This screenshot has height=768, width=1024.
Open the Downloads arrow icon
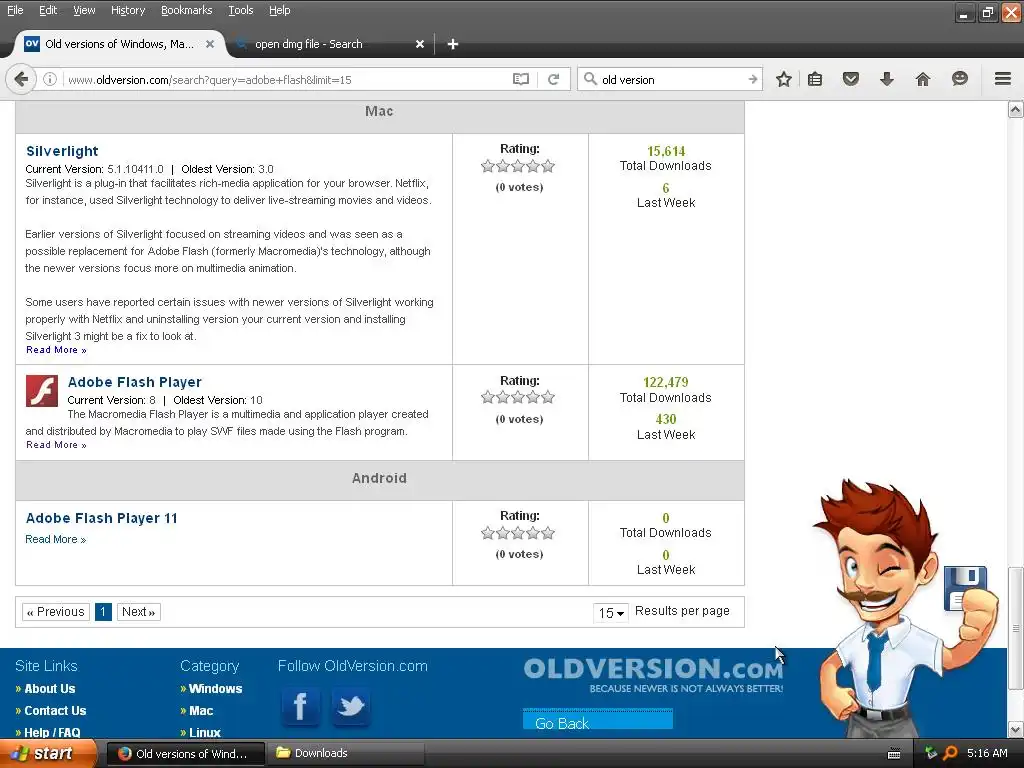click(886, 80)
